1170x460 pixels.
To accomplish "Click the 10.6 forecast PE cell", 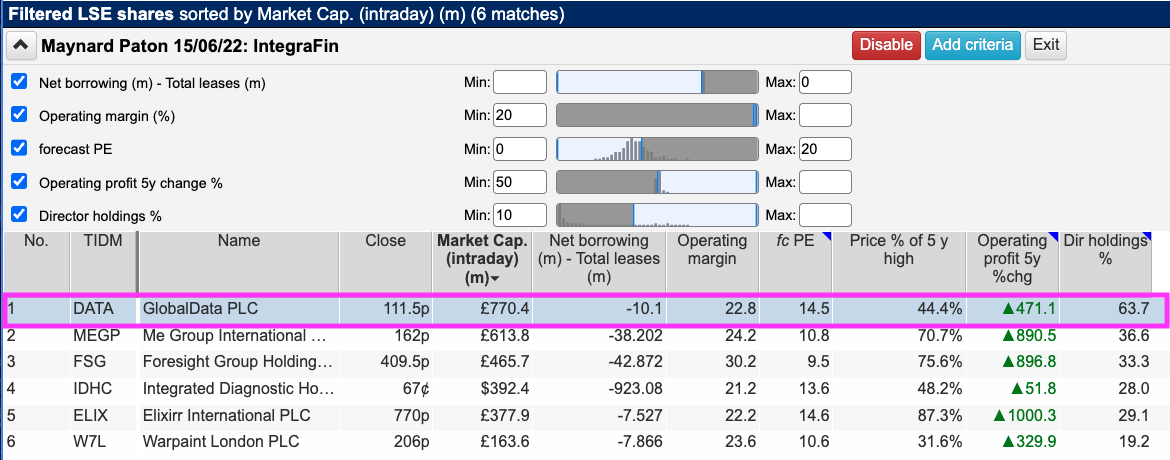I will click(795, 441).
